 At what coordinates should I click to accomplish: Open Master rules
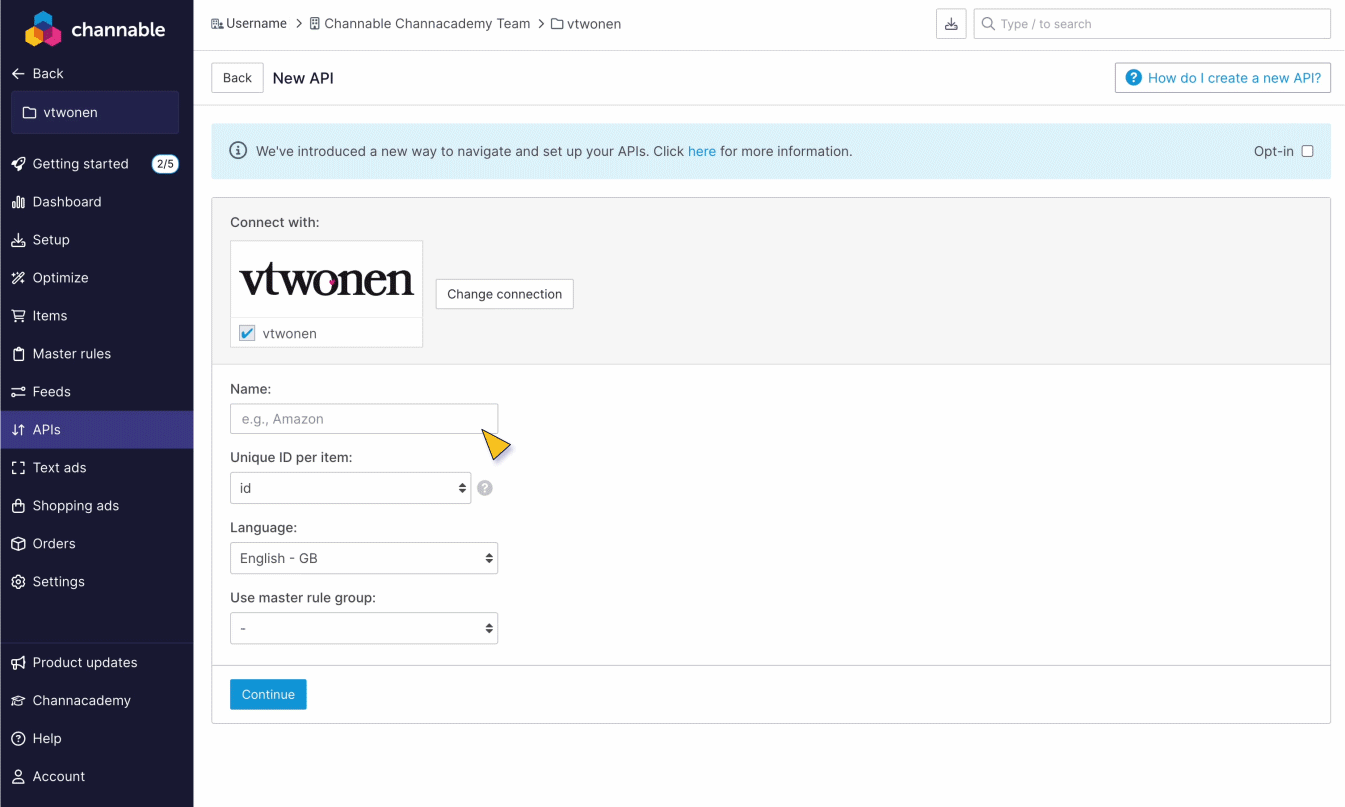click(x=72, y=354)
